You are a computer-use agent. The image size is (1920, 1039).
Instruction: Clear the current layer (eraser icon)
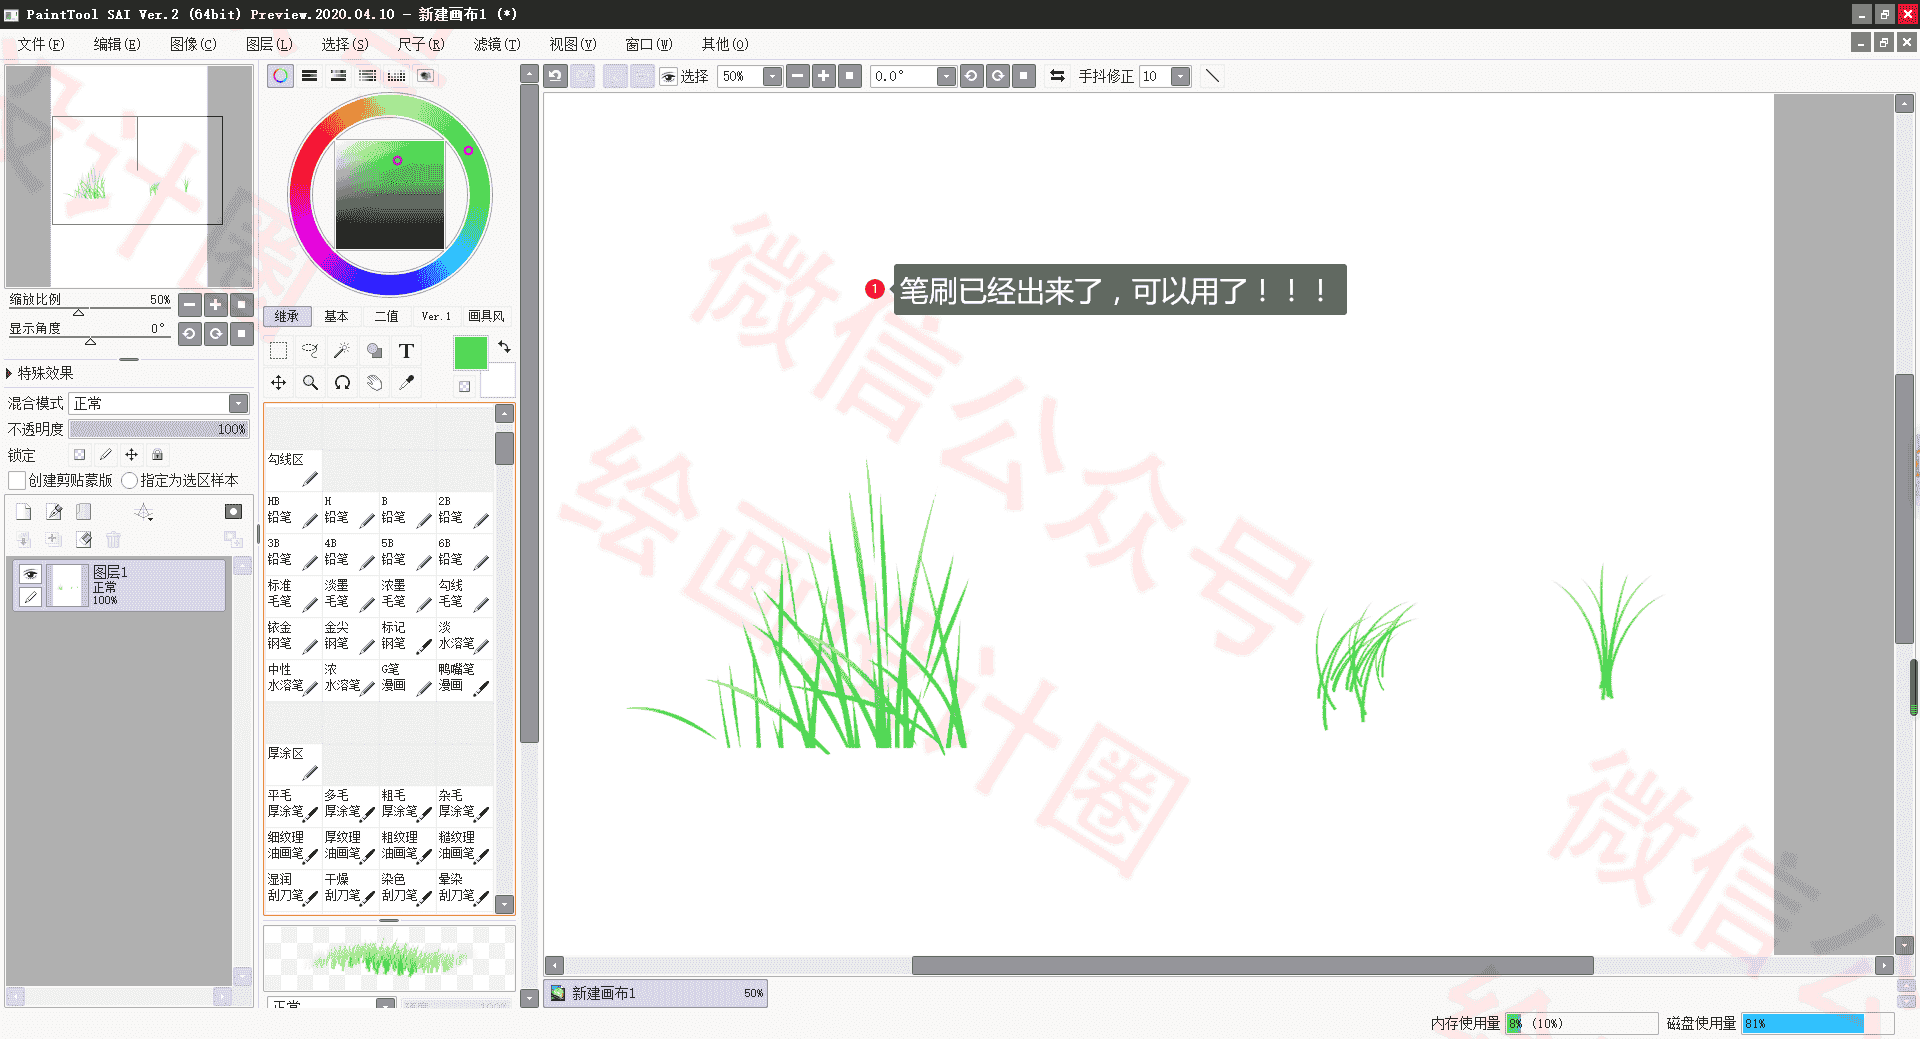pos(84,540)
